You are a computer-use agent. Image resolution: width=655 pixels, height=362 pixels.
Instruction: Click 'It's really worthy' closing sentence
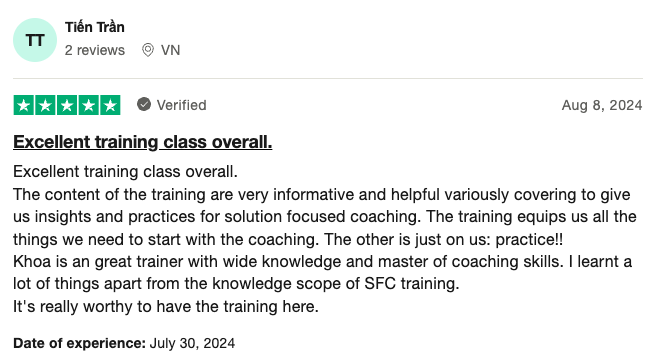pos(166,306)
